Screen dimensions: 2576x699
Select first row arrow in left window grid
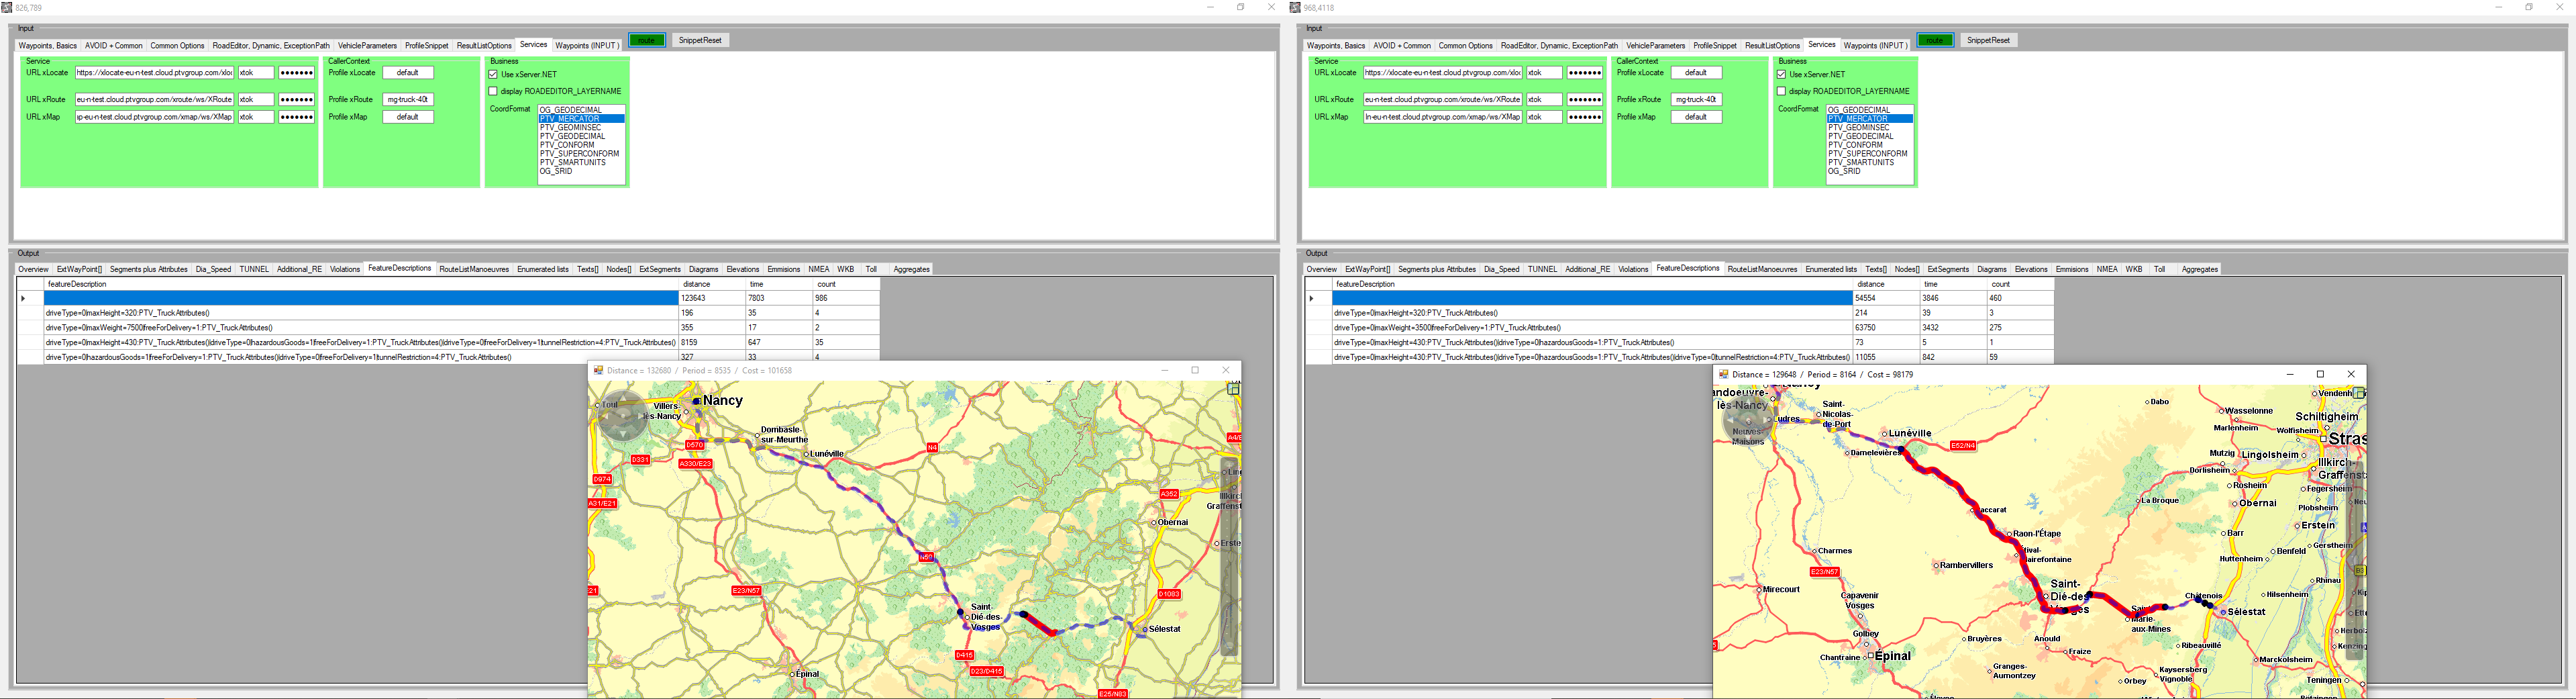(24, 298)
